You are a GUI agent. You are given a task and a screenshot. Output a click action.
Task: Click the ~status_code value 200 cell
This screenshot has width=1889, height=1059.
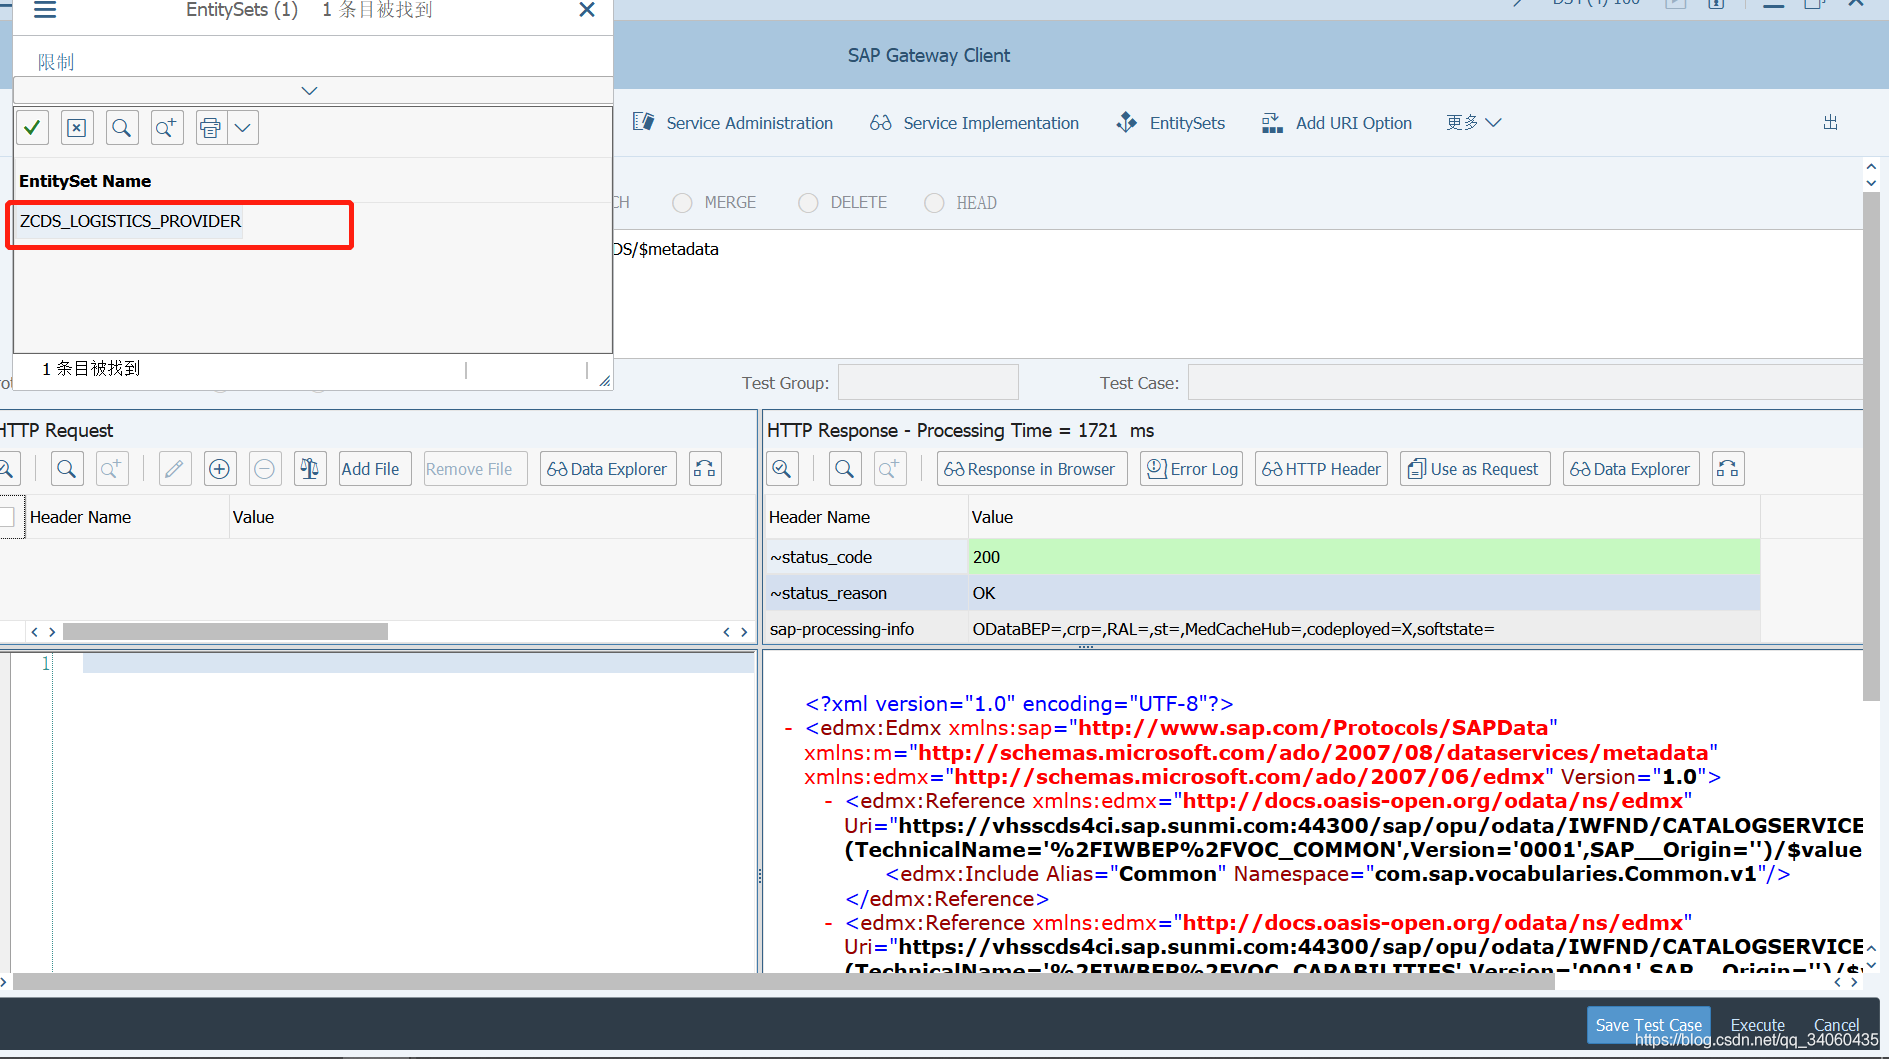click(x=1364, y=557)
